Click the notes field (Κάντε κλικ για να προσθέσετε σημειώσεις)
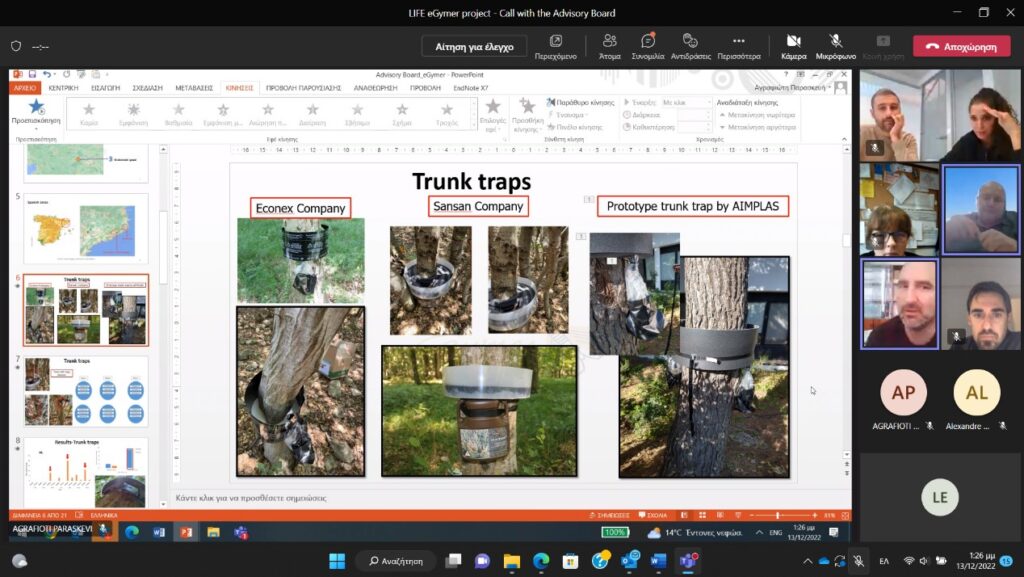This screenshot has height=577, width=1024. click(251, 498)
